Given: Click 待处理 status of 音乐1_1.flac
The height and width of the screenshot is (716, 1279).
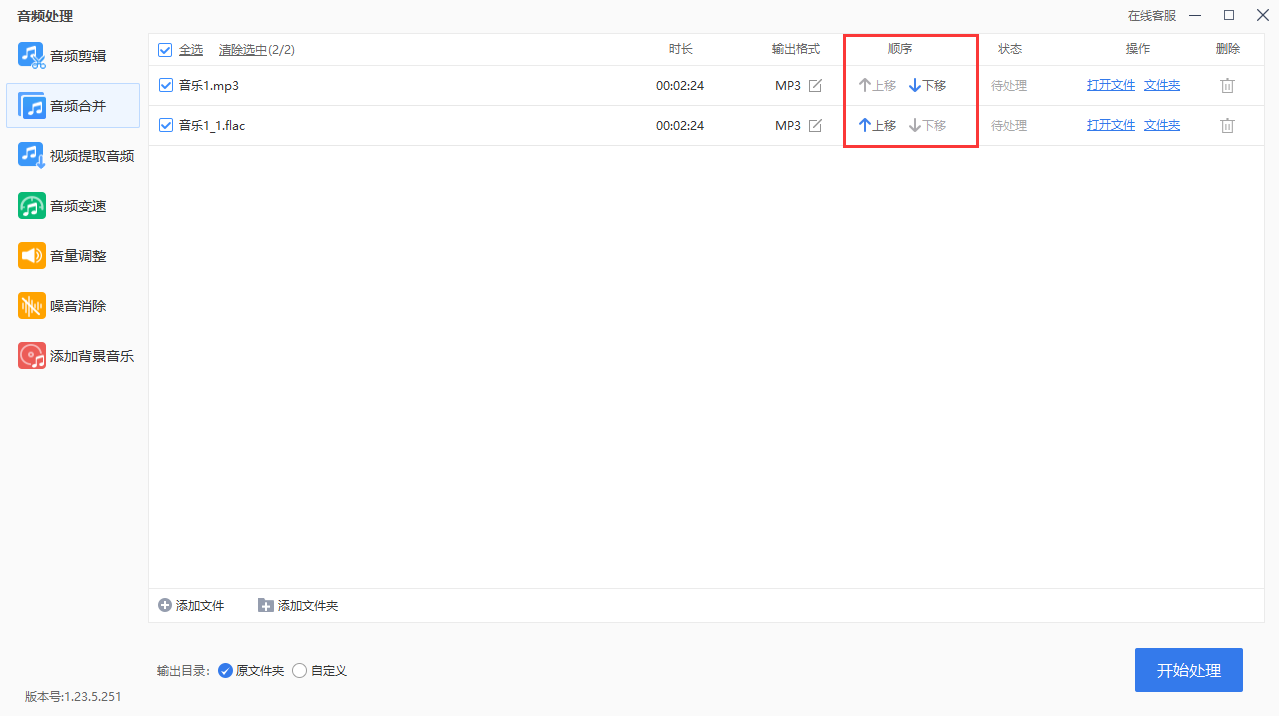Looking at the screenshot, I should point(1009,126).
